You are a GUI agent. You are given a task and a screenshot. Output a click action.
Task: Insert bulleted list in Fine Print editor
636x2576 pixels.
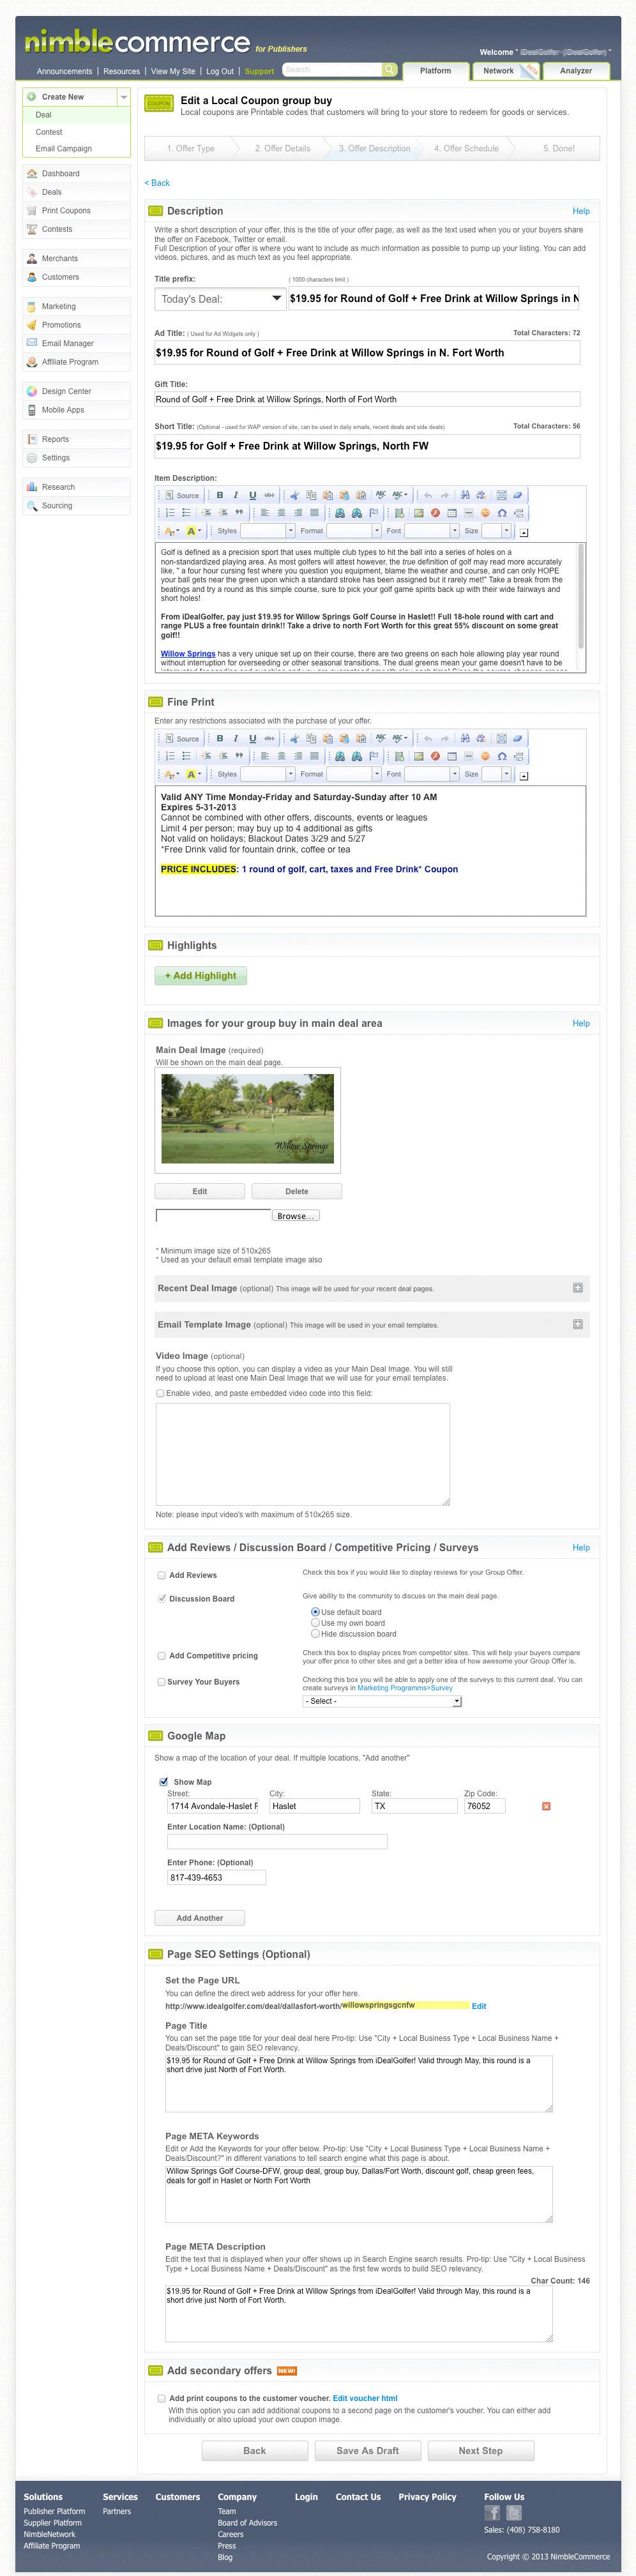[x=186, y=756]
